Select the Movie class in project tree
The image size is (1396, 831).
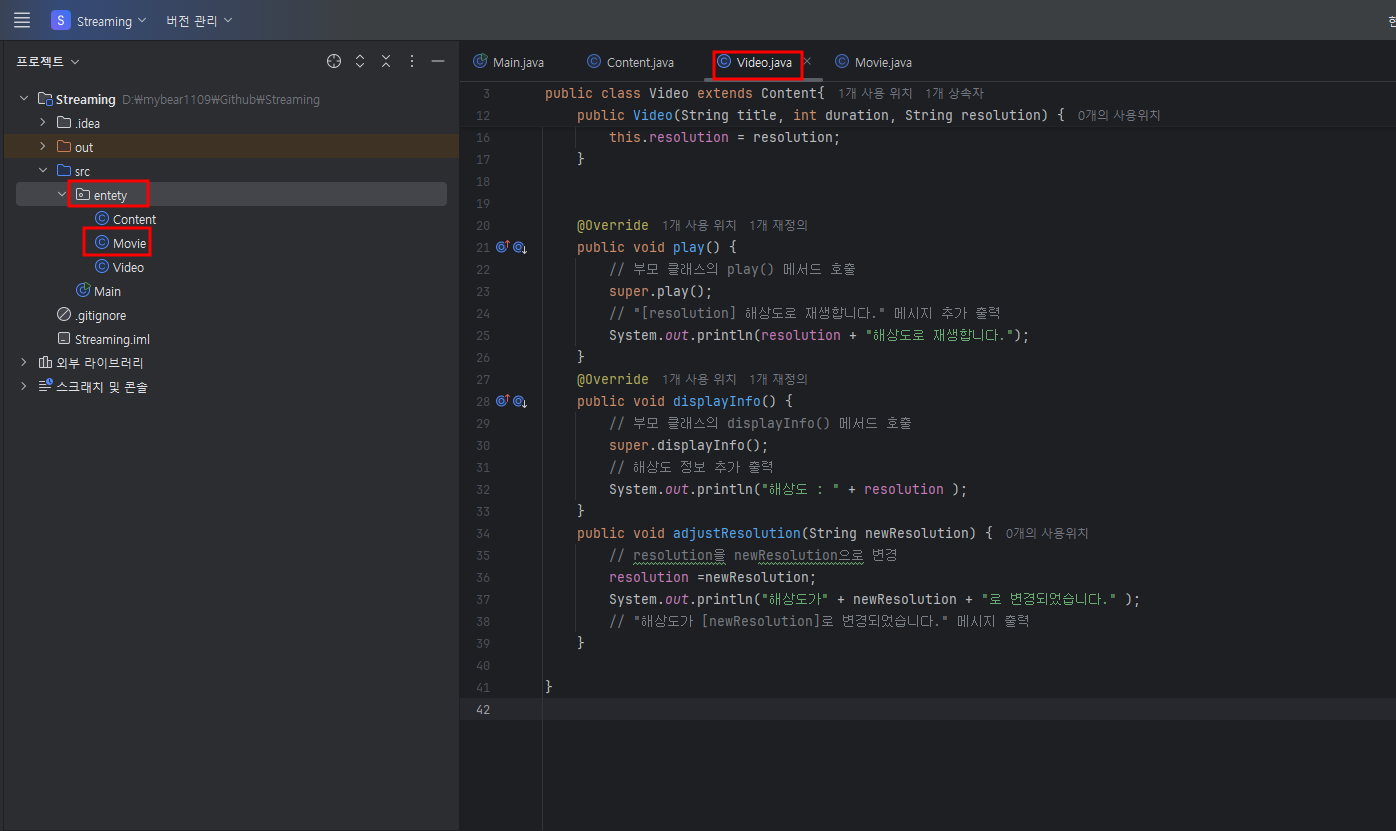coord(129,243)
